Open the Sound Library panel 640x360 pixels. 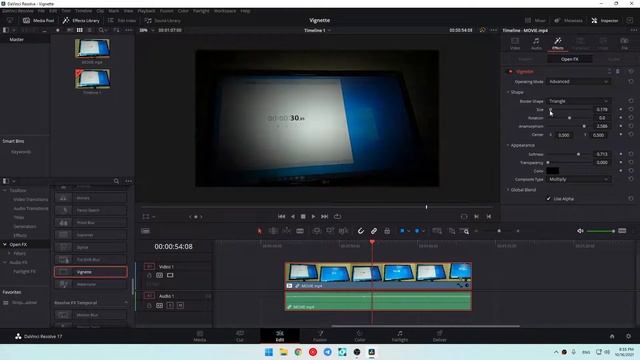tap(162, 20)
